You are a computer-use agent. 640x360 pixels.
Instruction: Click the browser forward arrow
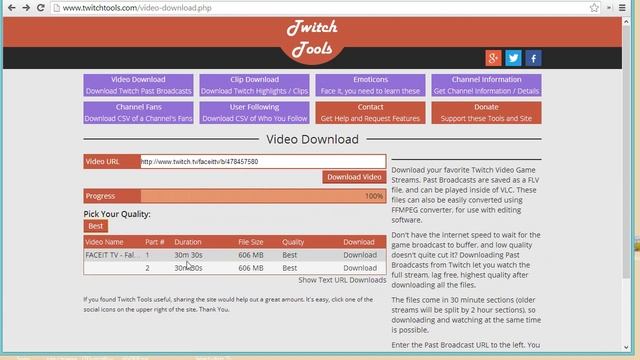(x=26, y=8)
